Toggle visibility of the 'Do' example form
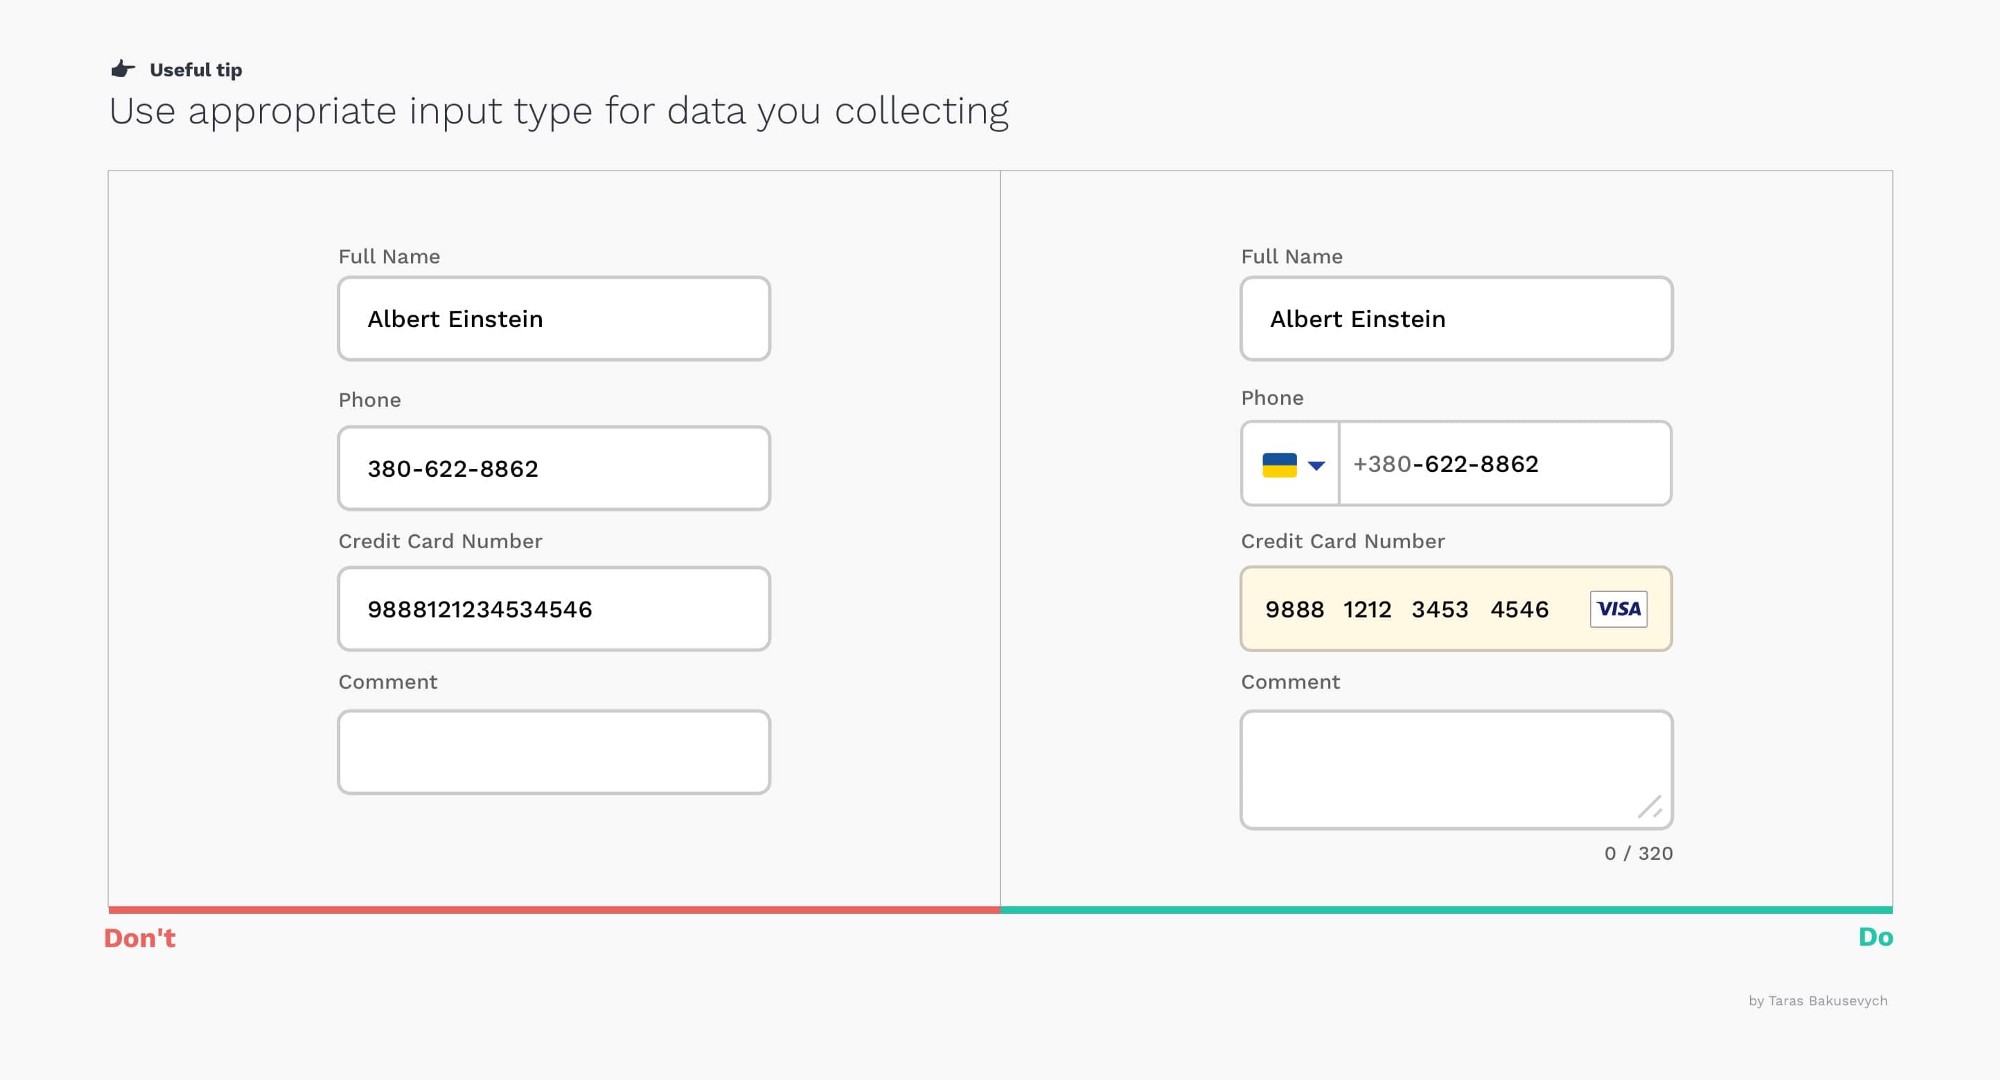Image resolution: width=2000 pixels, height=1080 pixels. pos(1876,938)
